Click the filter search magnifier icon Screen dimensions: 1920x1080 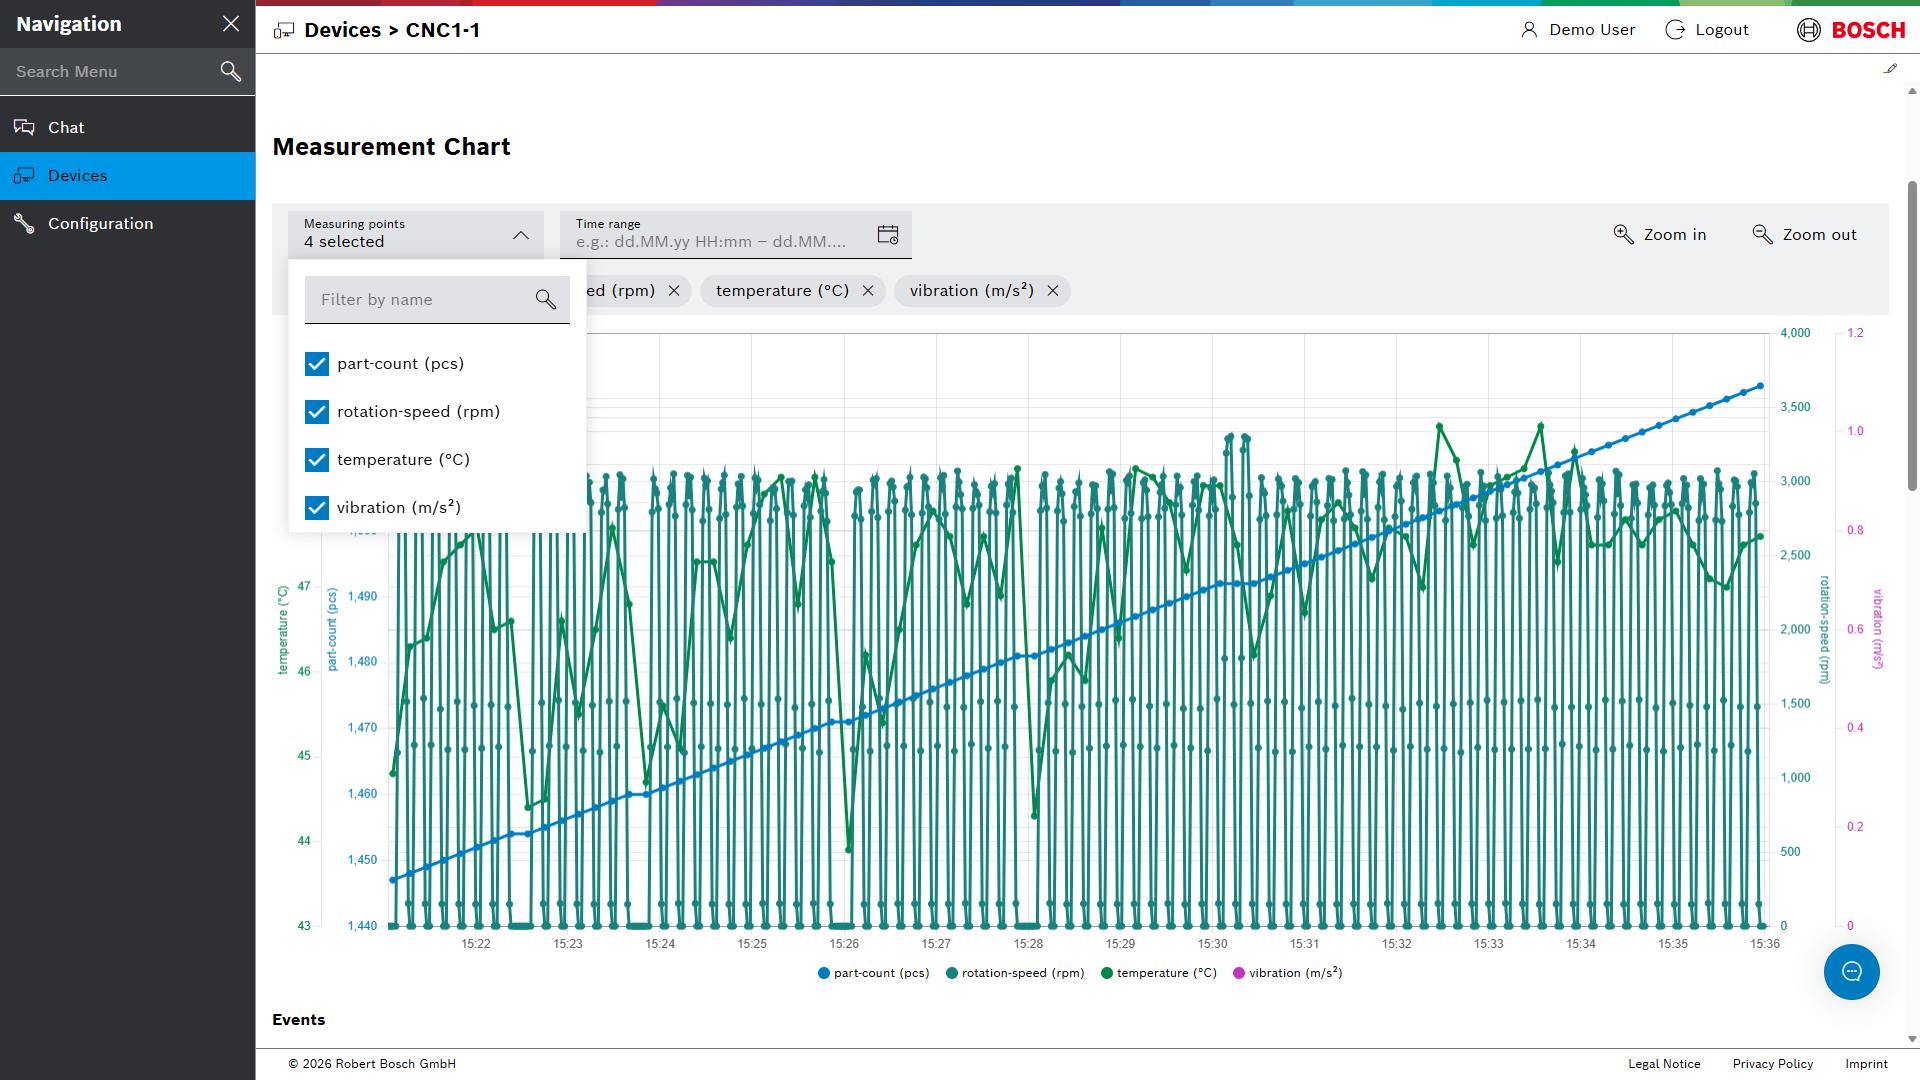click(x=546, y=299)
